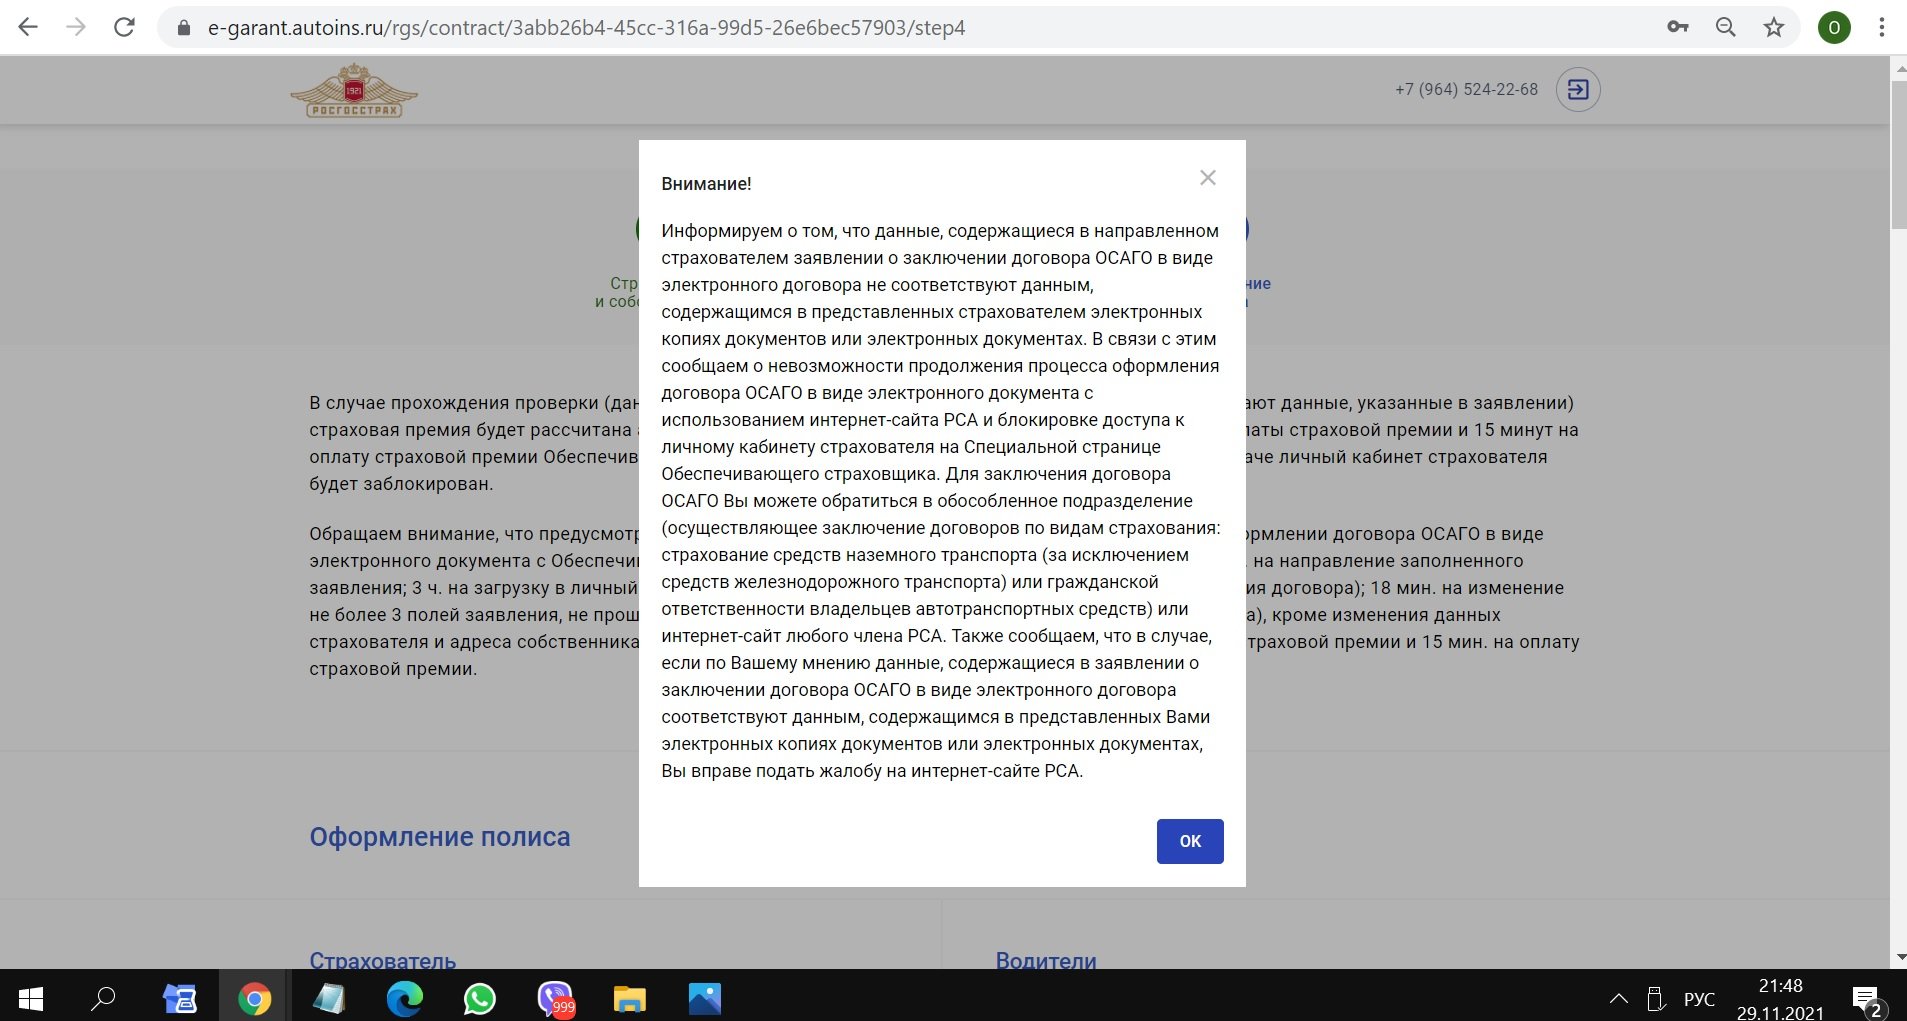The height and width of the screenshot is (1021, 1907).
Task: Click the OK button in the dialog
Action: [x=1189, y=841]
